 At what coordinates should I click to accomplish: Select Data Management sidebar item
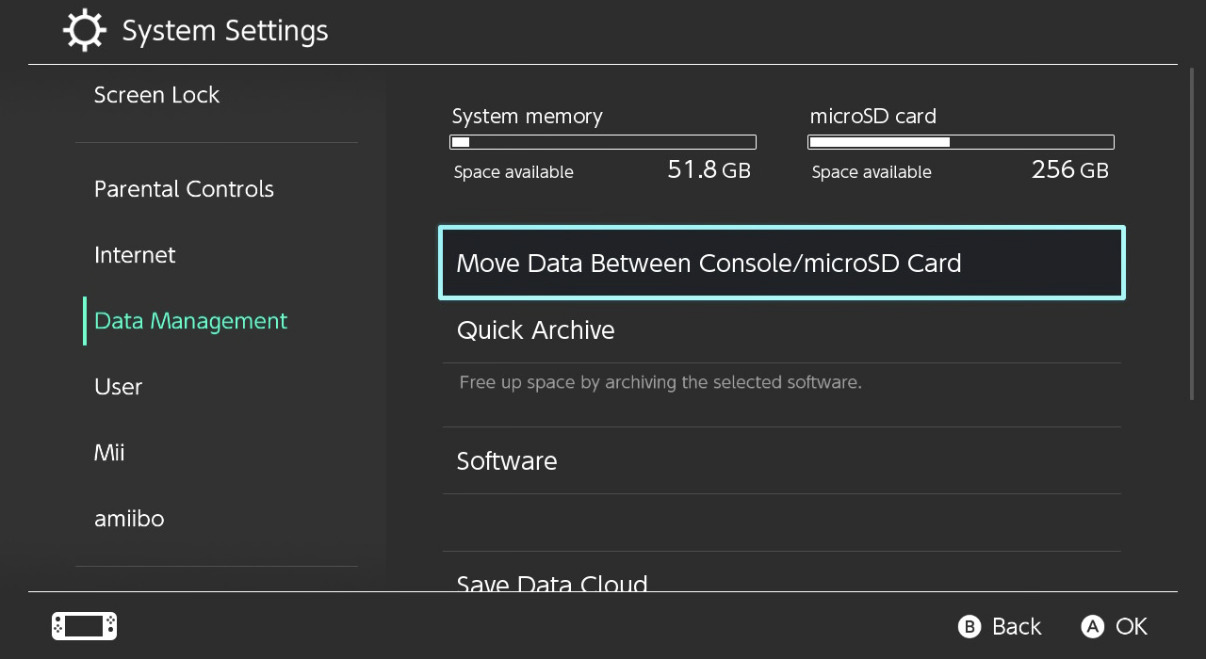191,321
